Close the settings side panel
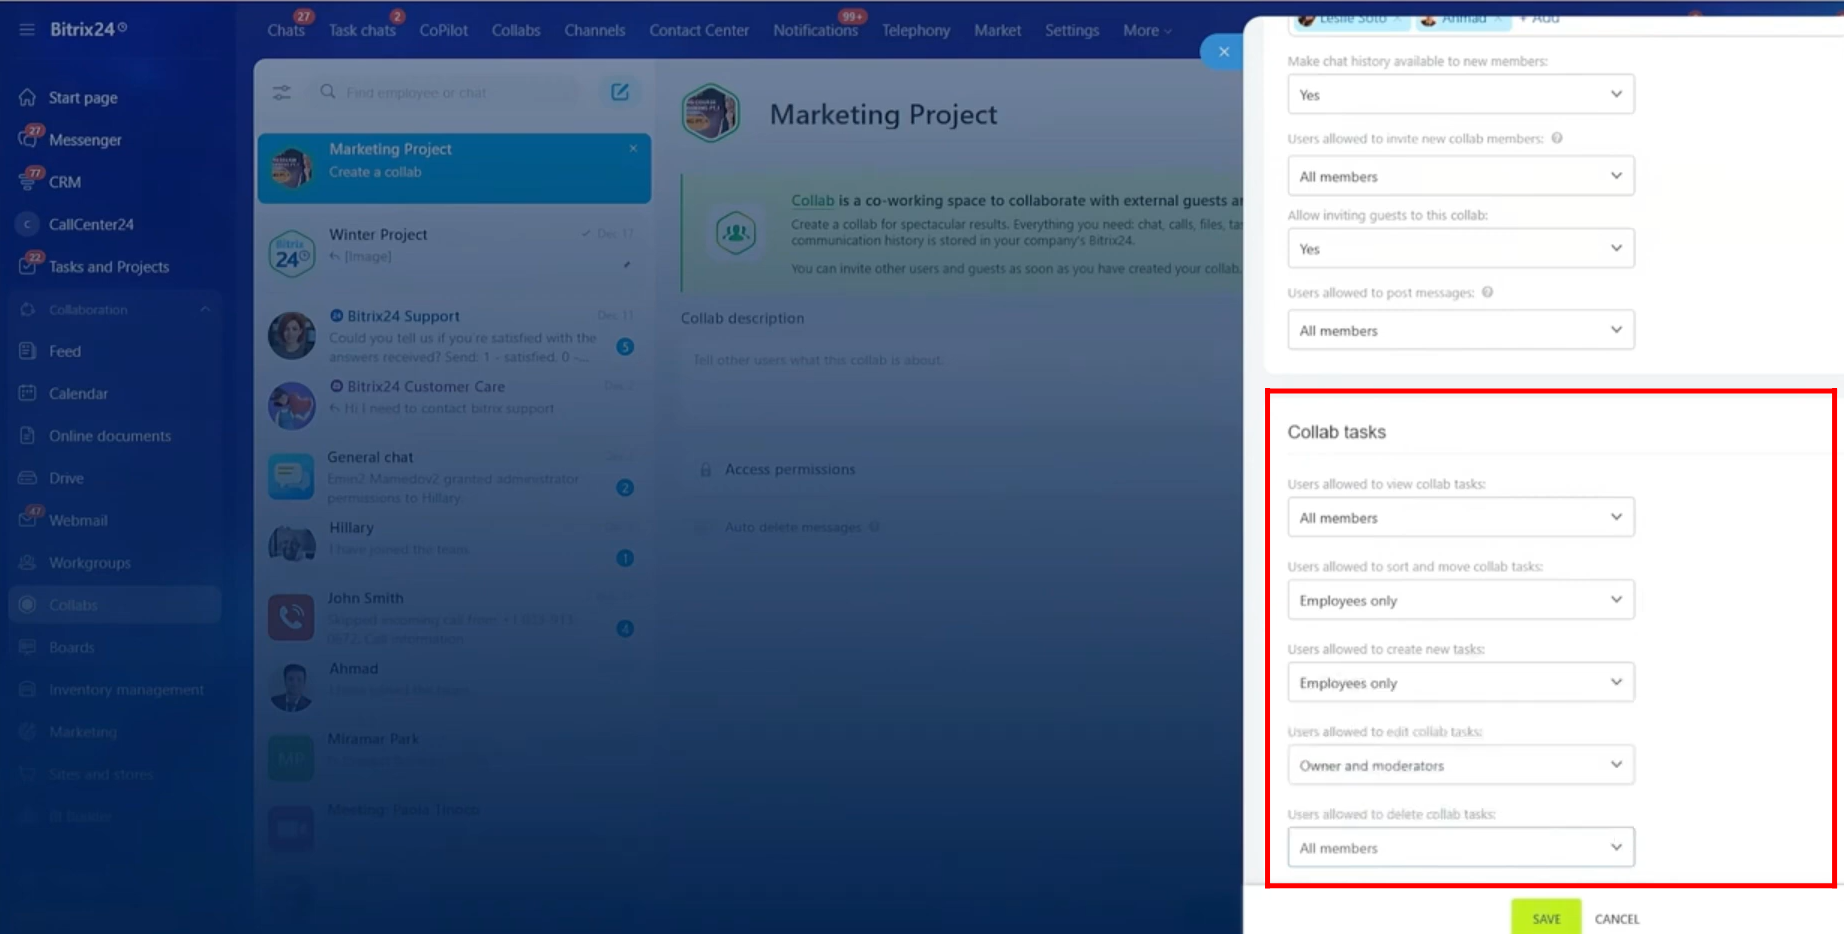 pyautogui.click(x=1223, y=52)
